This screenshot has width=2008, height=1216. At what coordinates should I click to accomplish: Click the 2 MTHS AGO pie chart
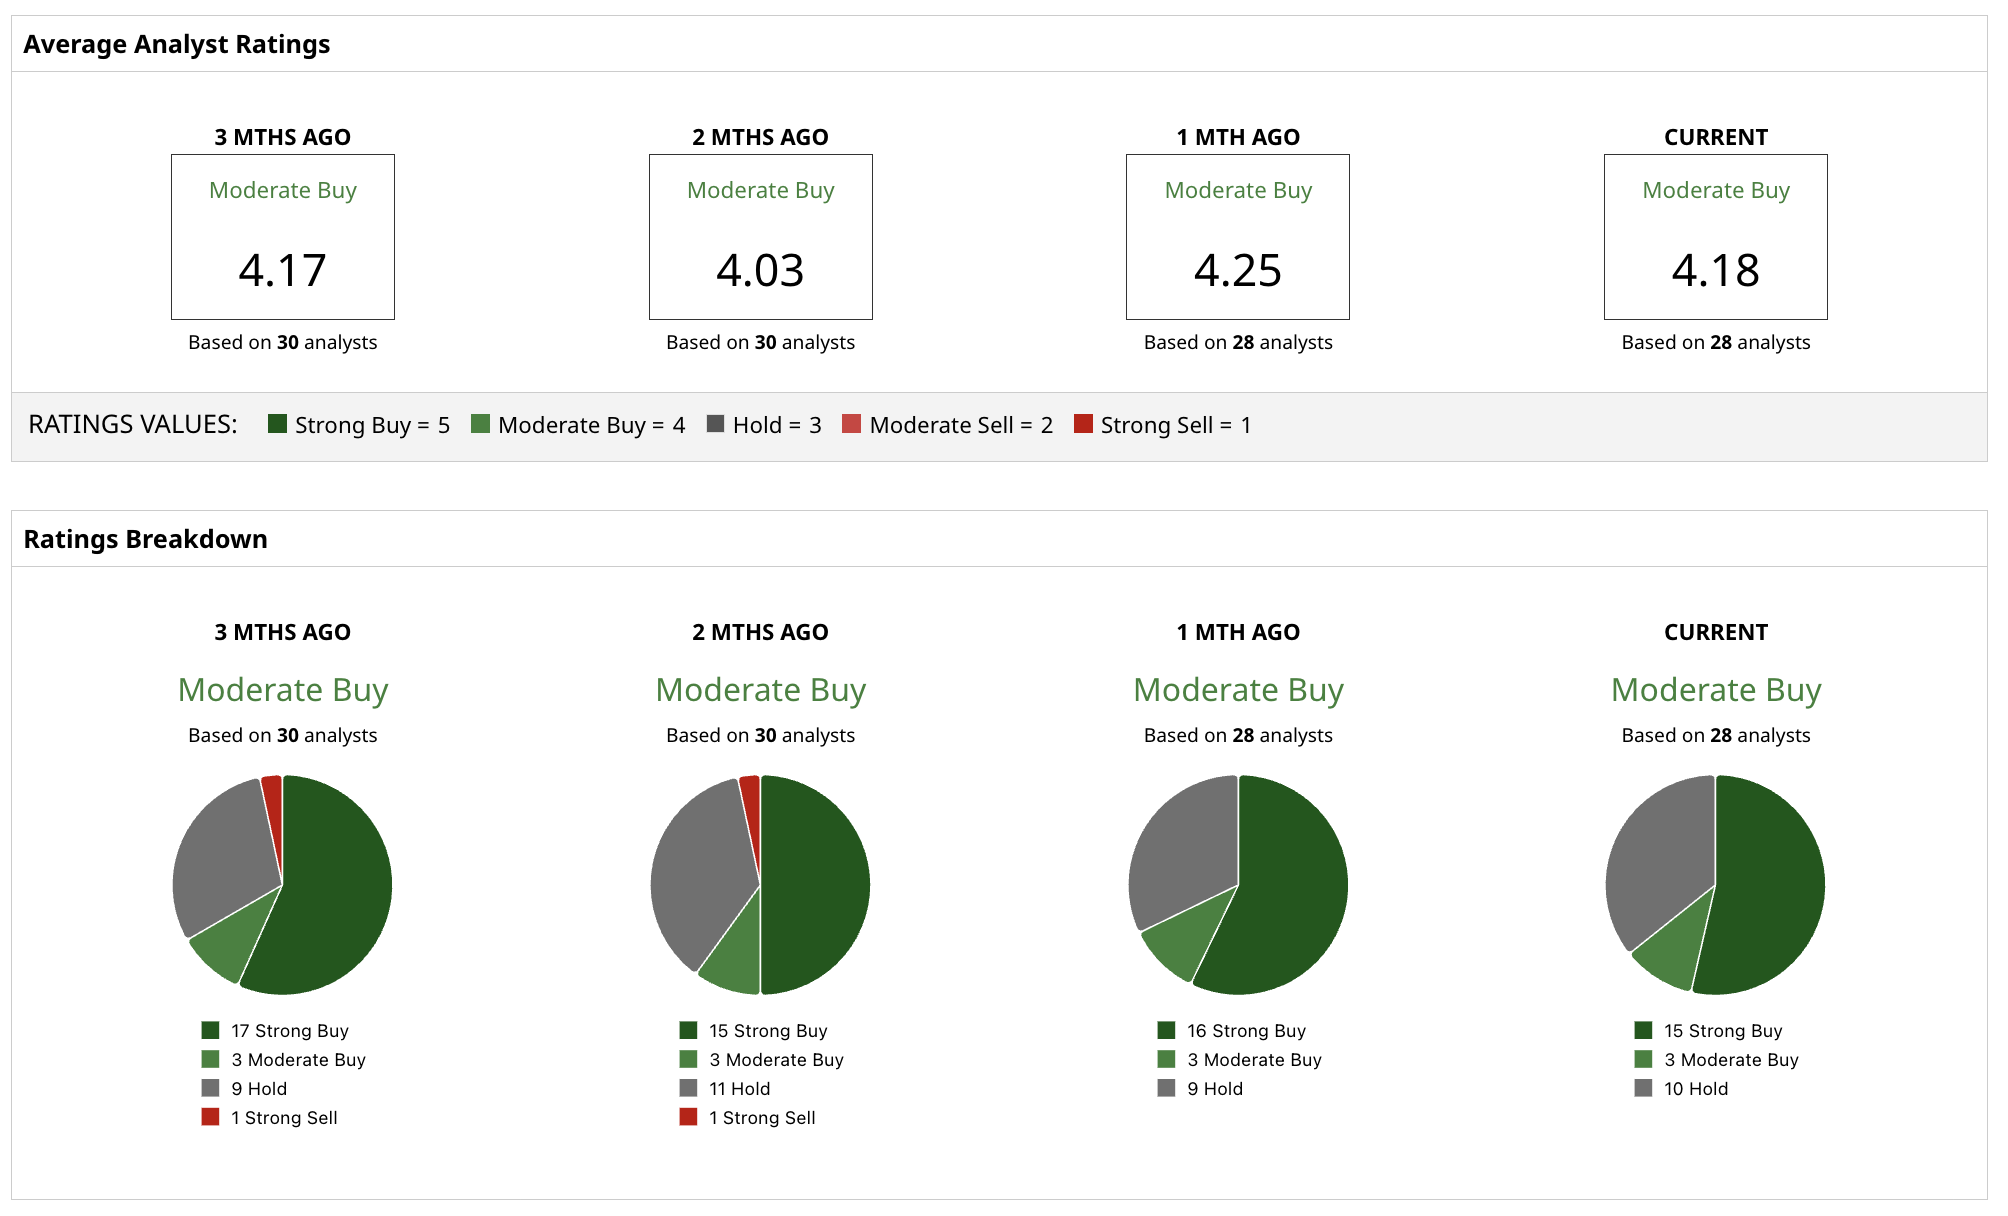tap(760, 885)
